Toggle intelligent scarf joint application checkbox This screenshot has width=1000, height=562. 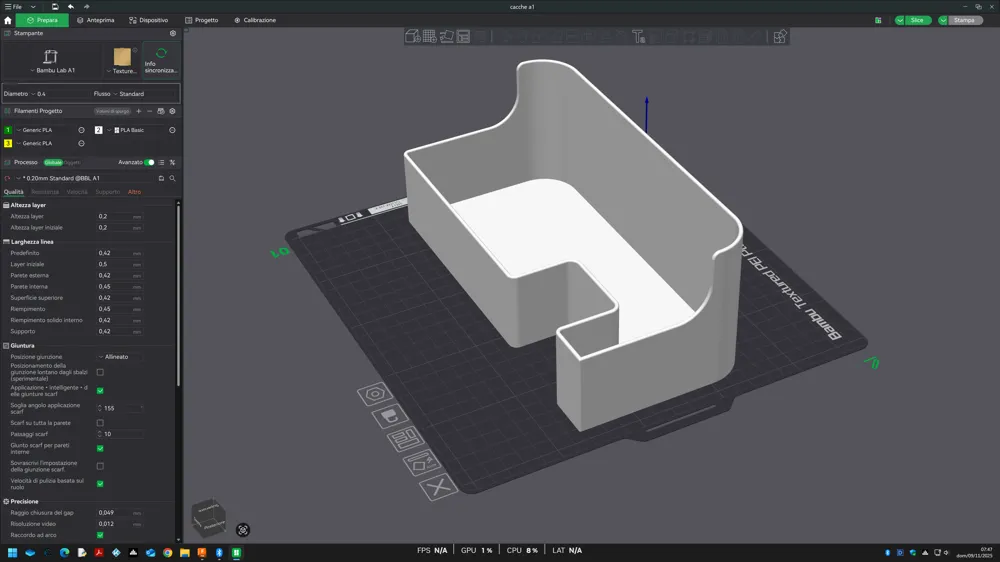point(100,390)
